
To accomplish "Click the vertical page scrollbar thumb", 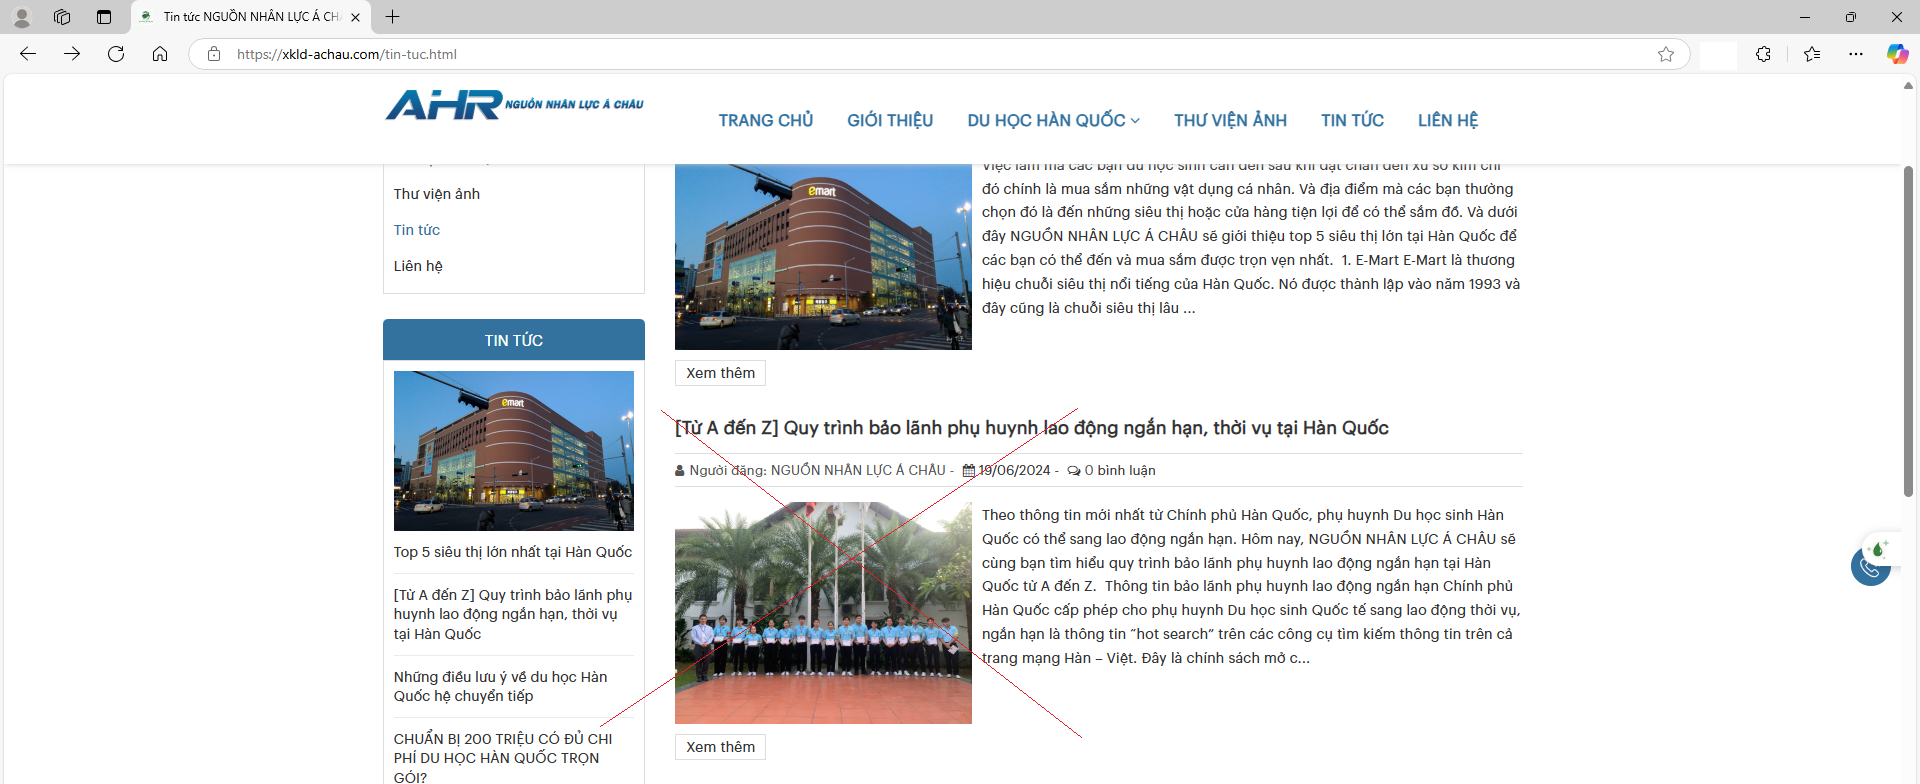I will tap(1908, 331).
